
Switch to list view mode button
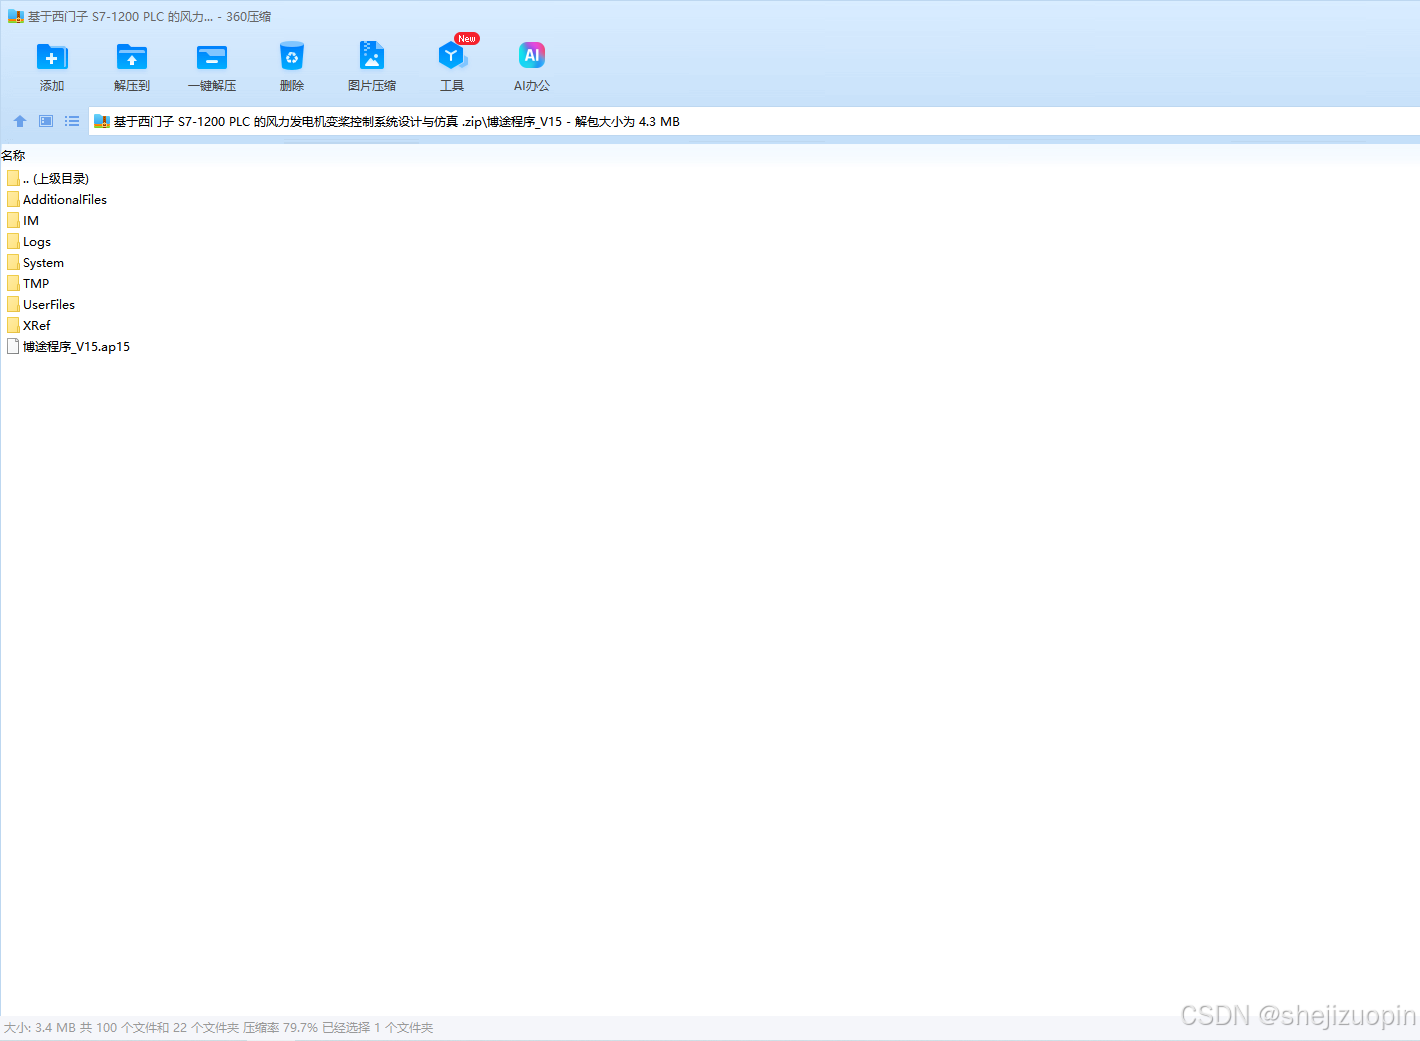[72, 121]
